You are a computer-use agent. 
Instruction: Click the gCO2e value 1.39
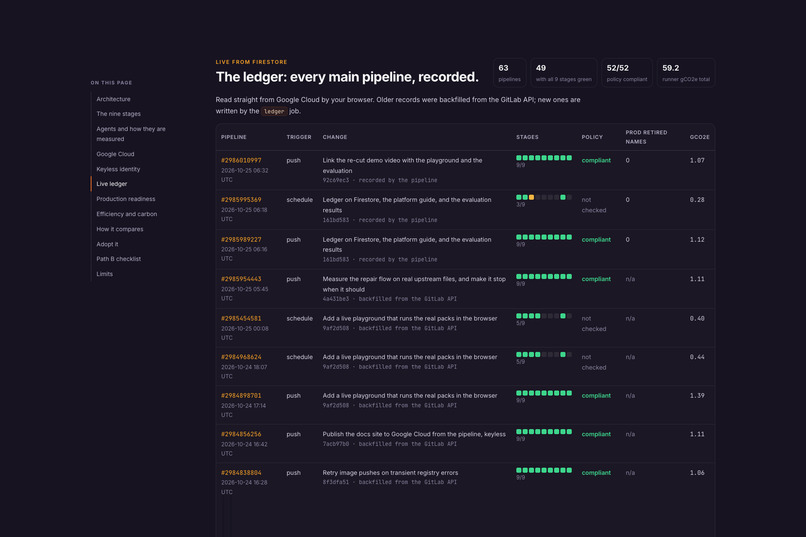697,396
